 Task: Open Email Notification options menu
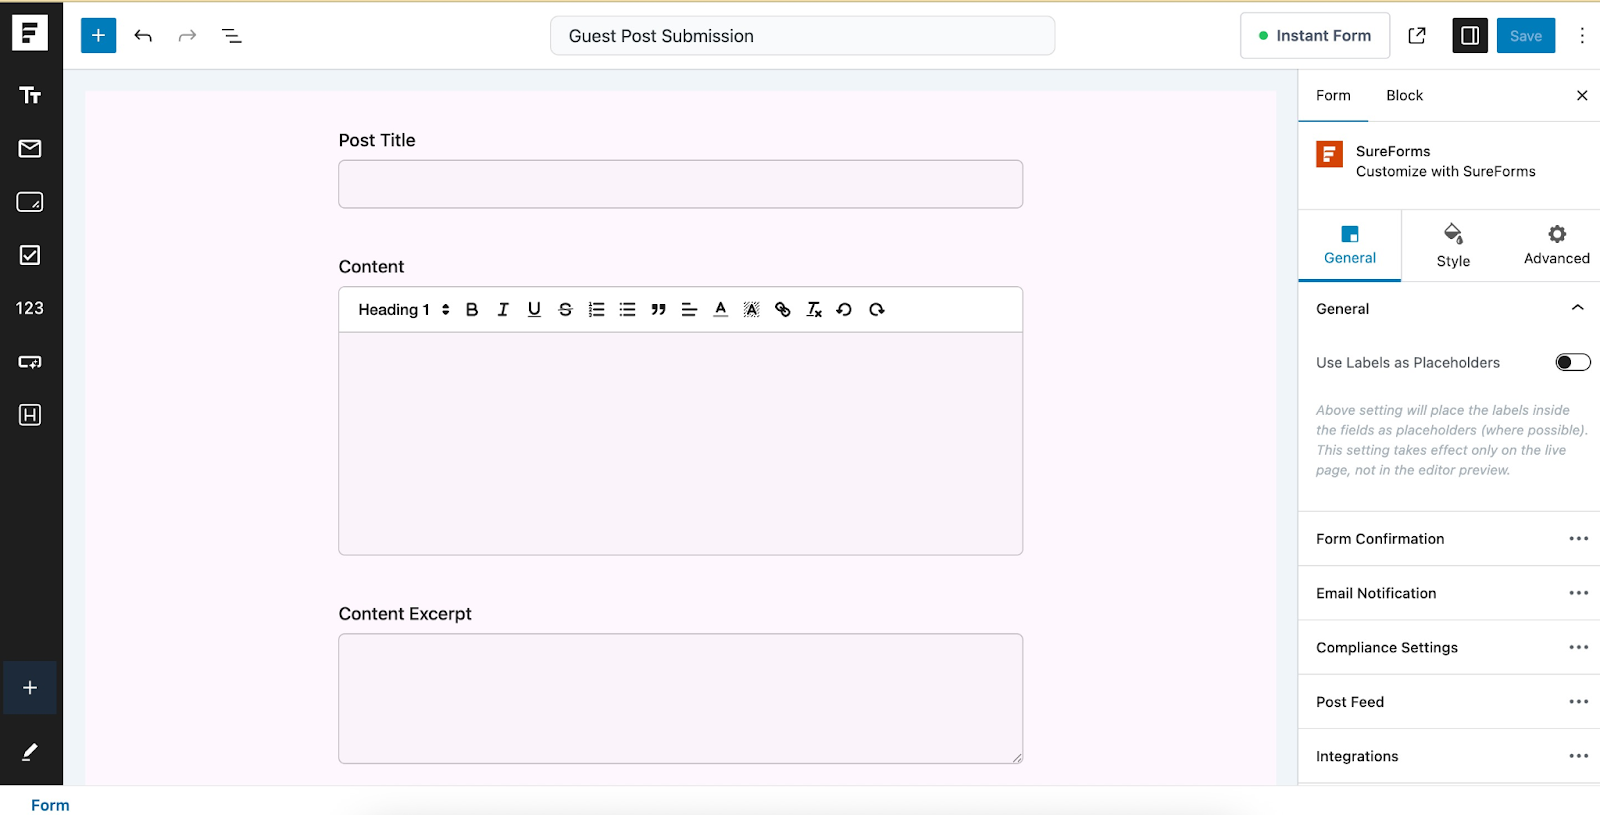[1579, 592]
